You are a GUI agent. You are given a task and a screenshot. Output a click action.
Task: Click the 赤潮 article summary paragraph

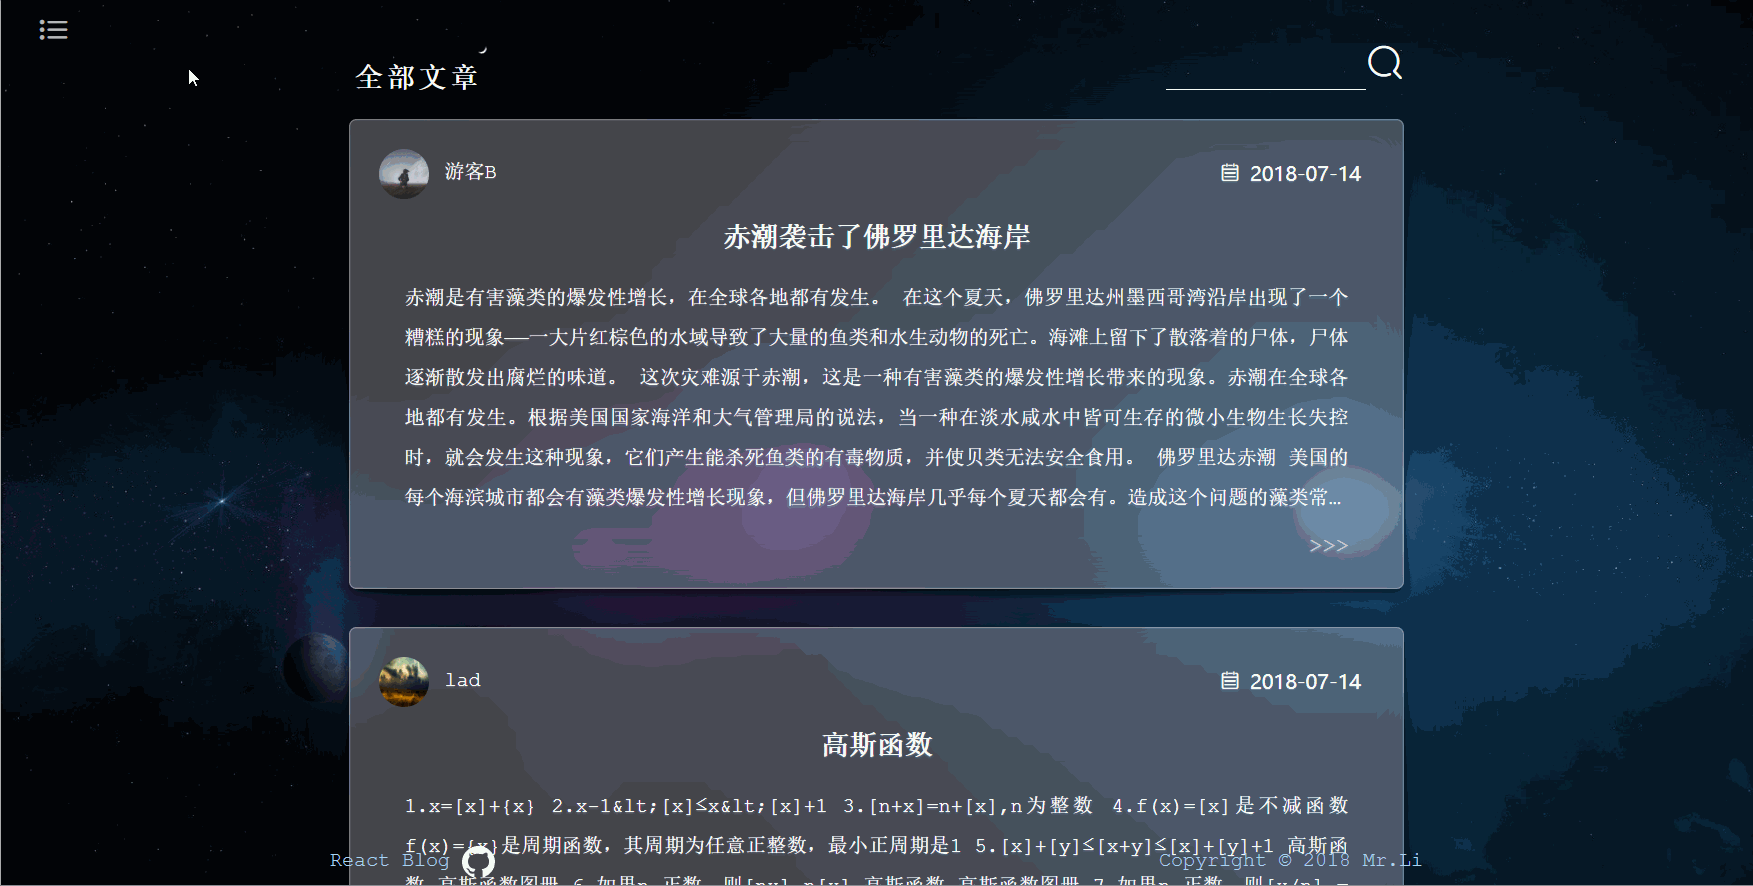click(876, 397)
